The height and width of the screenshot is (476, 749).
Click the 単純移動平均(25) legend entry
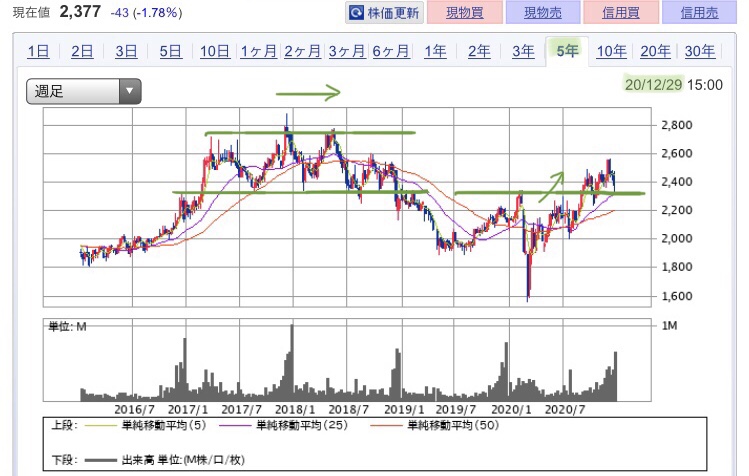[283, 425]
